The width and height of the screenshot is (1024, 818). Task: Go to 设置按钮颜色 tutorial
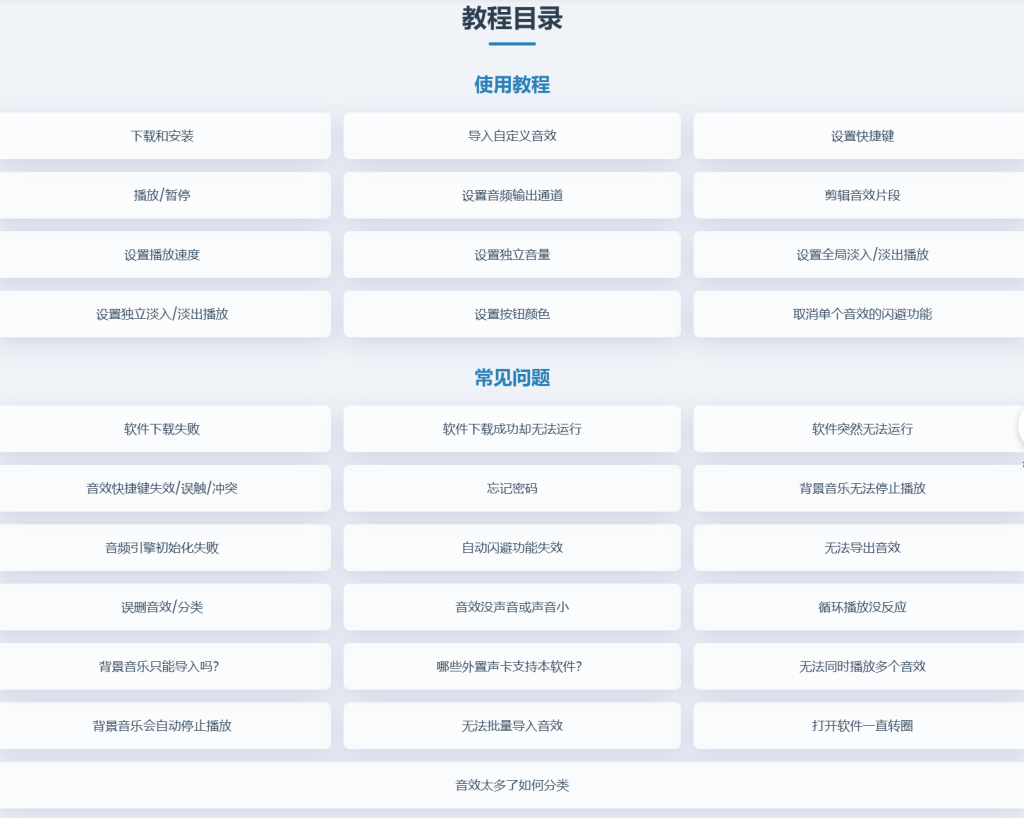[x=512, y=314]
